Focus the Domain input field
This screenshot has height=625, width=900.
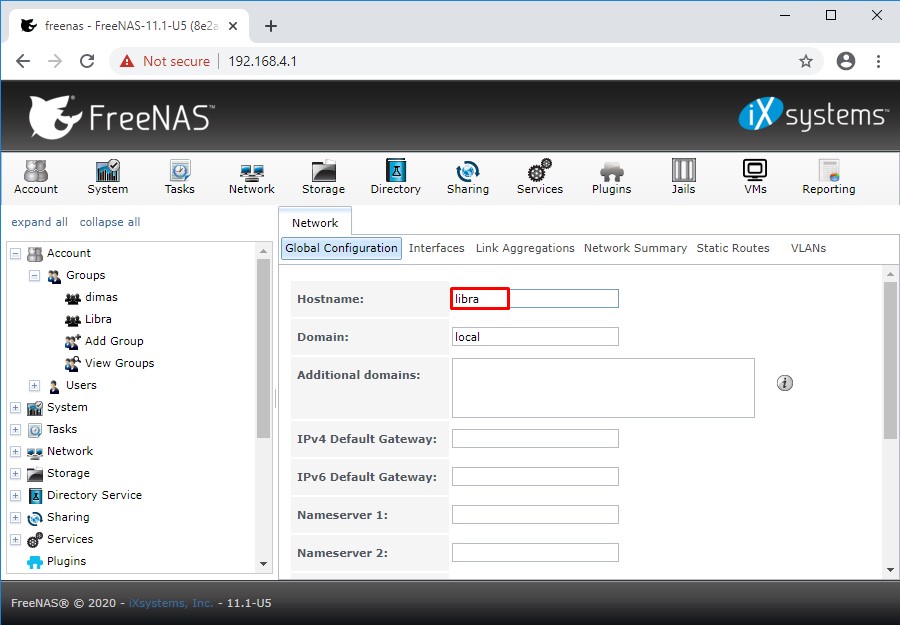(x=535, y=336)
